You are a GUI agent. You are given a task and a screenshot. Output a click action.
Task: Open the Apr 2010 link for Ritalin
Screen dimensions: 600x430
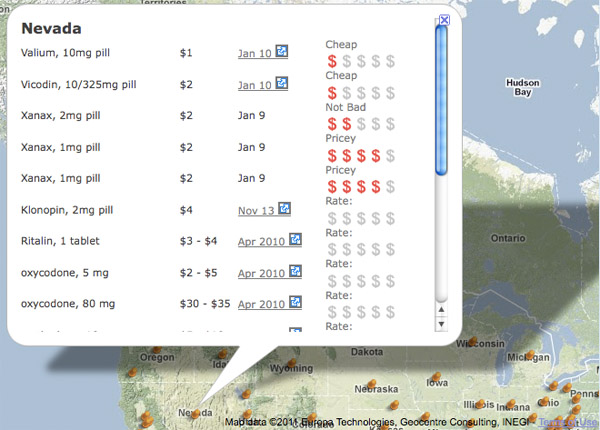point(261,241)
